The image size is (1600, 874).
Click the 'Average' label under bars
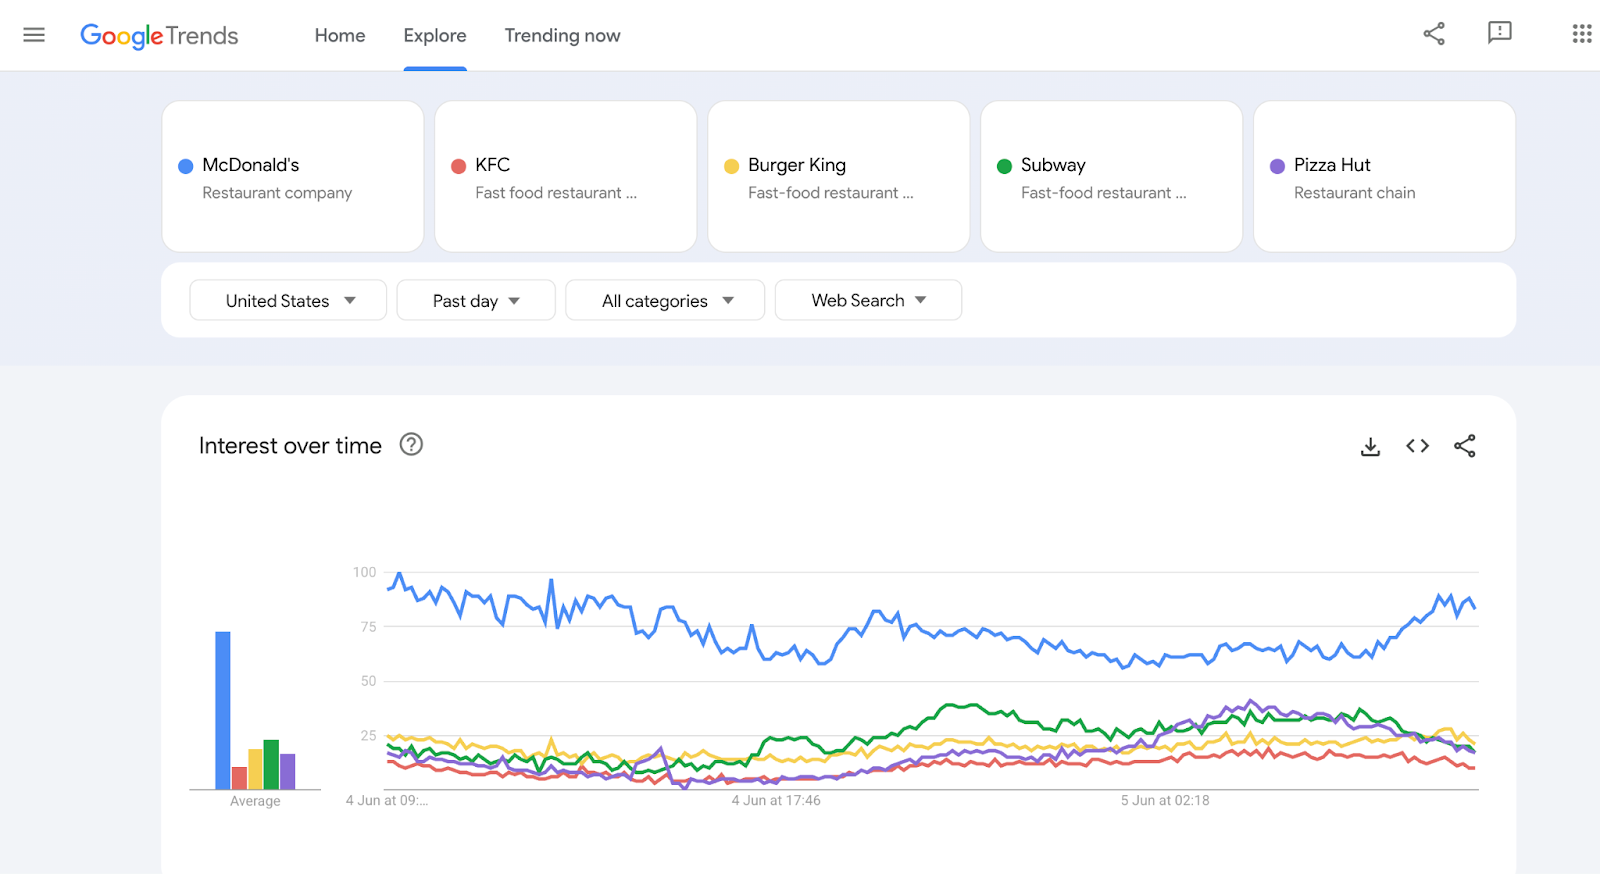255,801
